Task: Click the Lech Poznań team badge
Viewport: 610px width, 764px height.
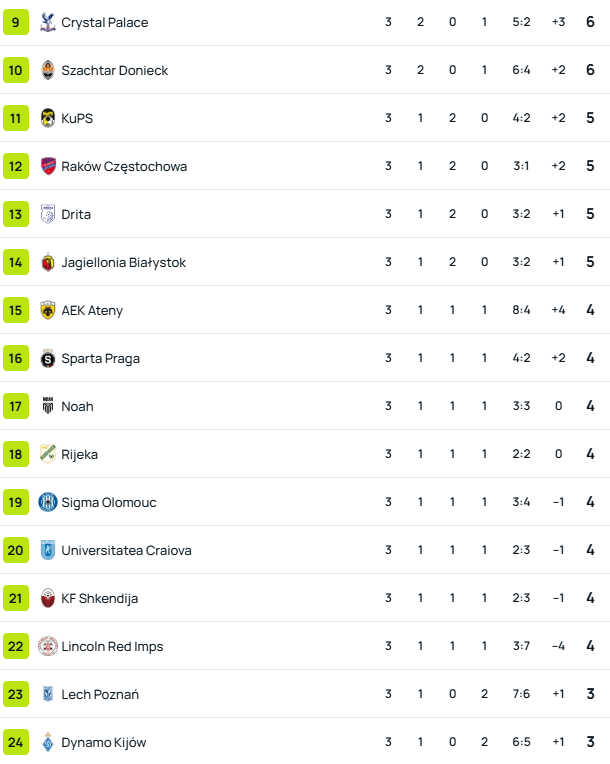Action: point(48,694)
